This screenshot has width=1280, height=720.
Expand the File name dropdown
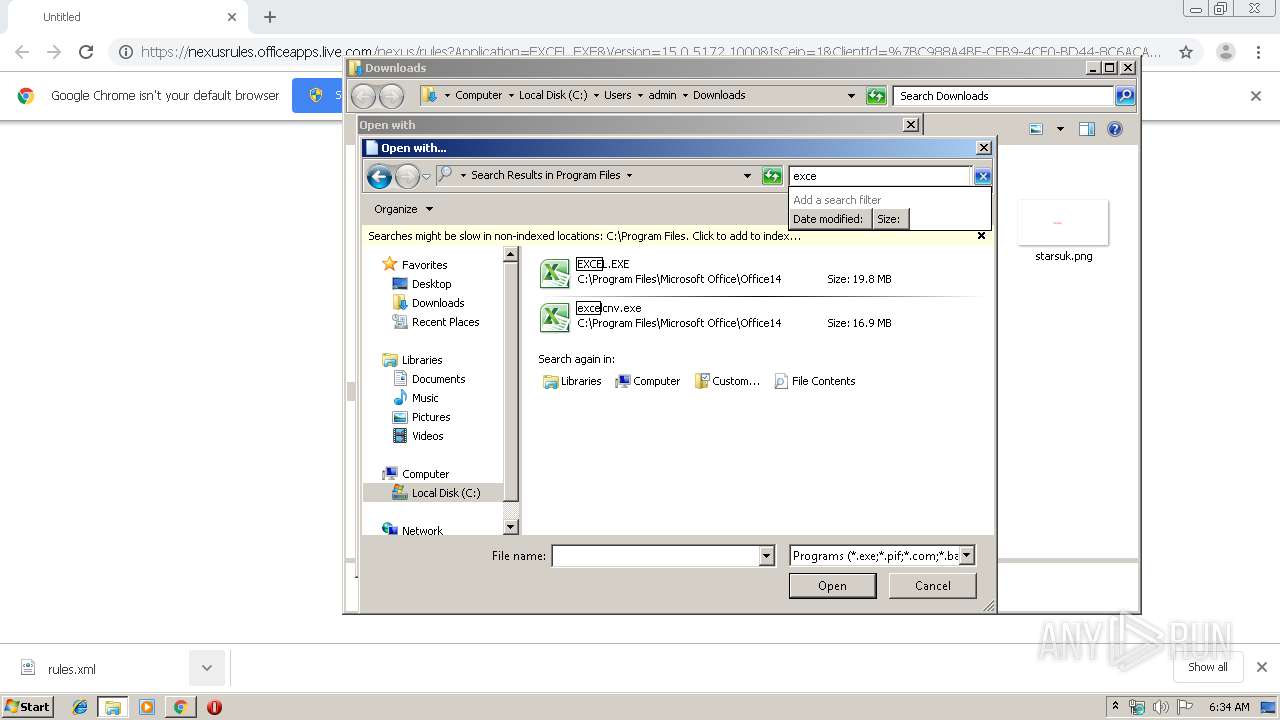(x=767, y=556)
